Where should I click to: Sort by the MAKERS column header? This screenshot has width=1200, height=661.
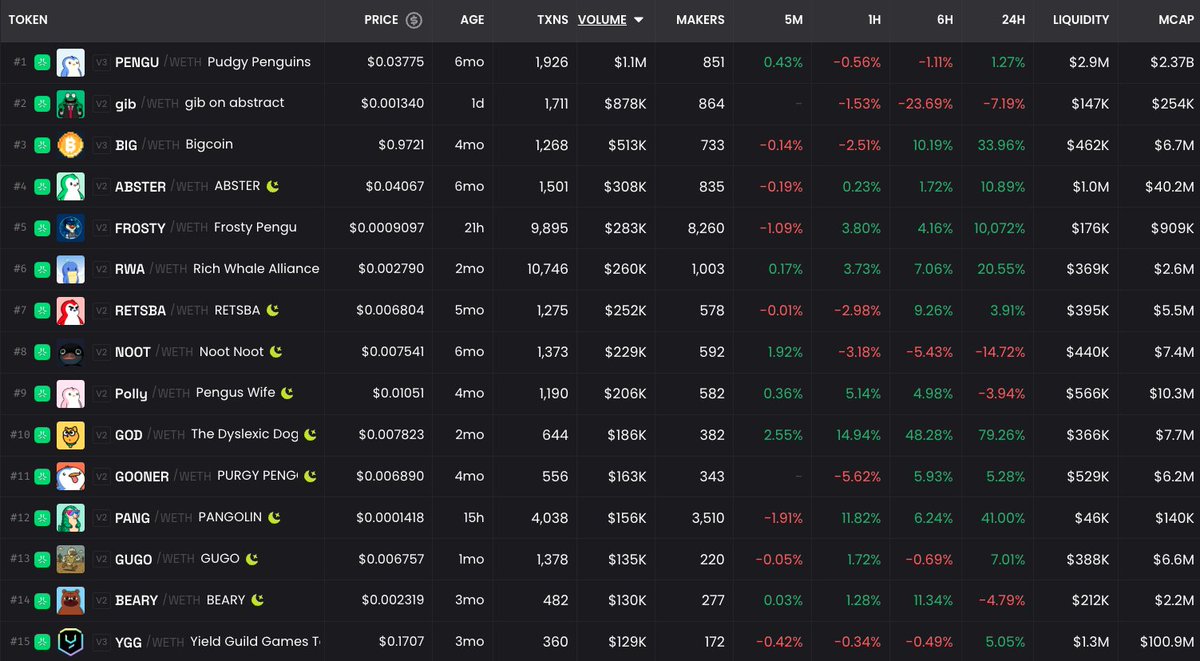pyautogui.click(x=701, y=20)
